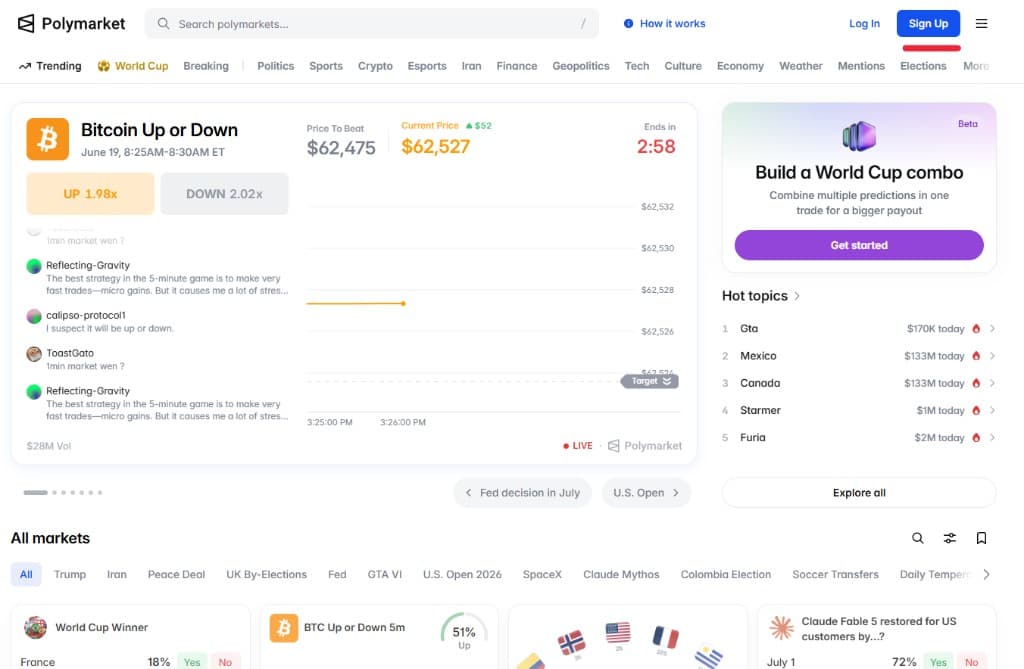
Task: Open the Elections tab
Action: [x=923, y=66]
